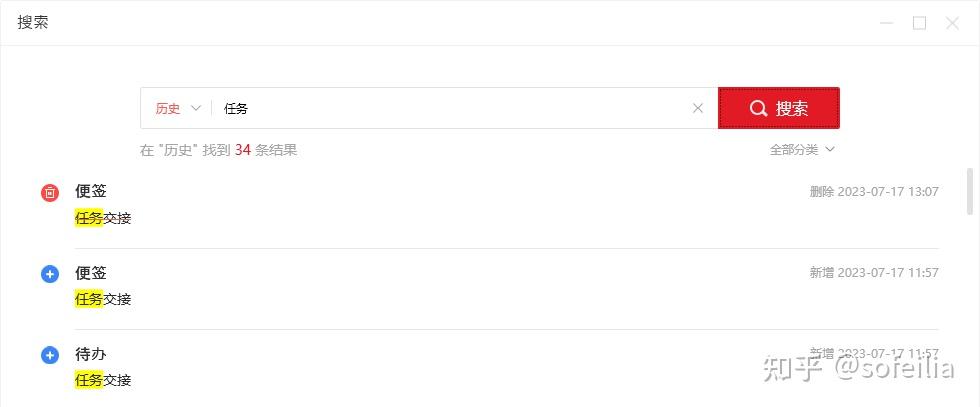Open the deleted 便签 result title
The image size is (980, 407).
(91, 191)
